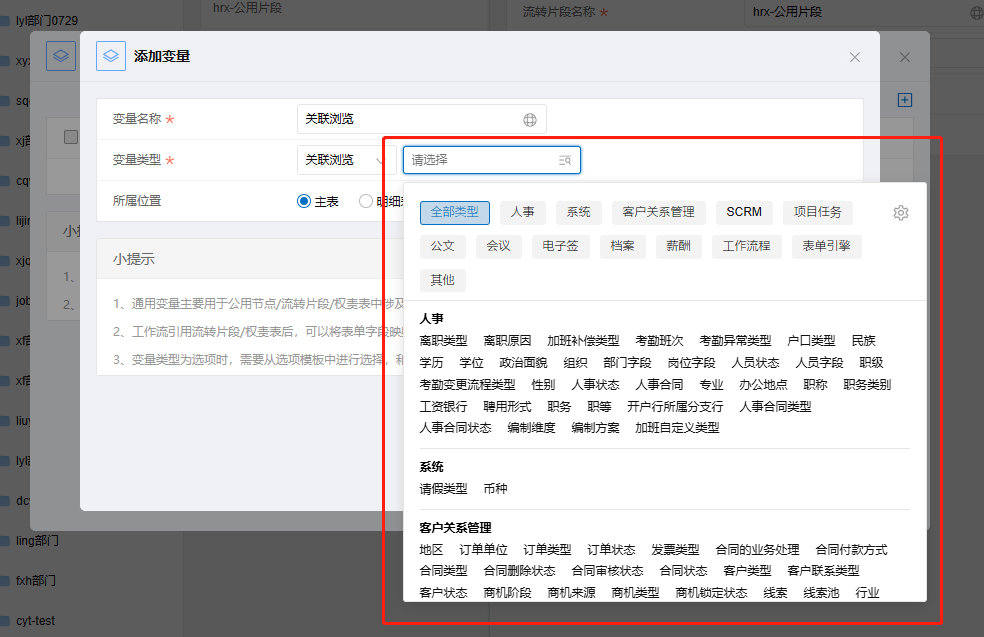The height and width of the screenshot is (637, 984).
Task: Select the 主表 radio button
Action: click(304, 201)
